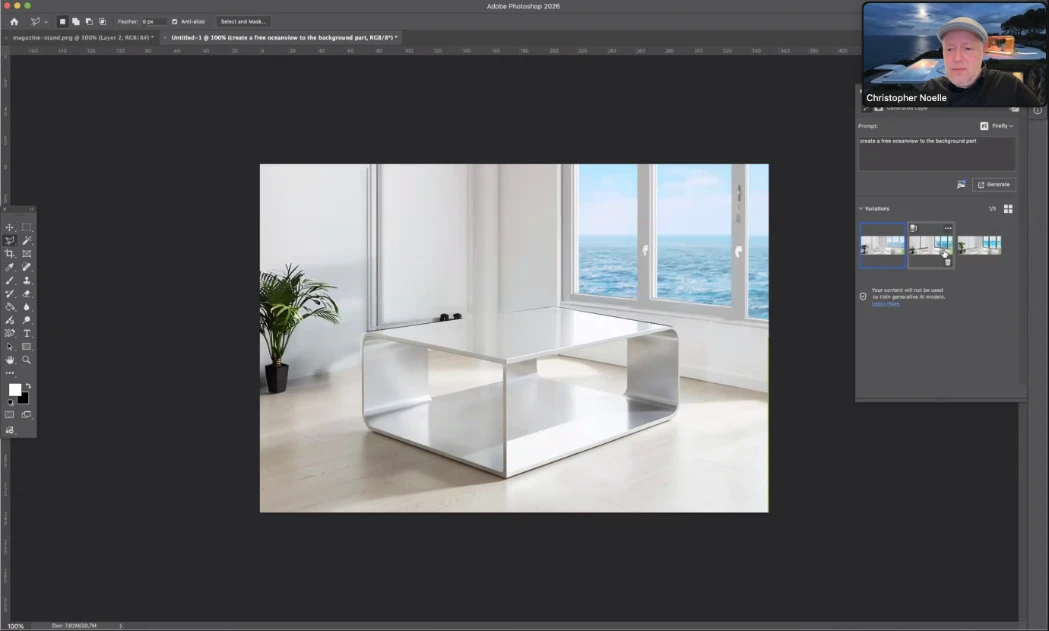Switch to the magazine-stand.png document tab
Screen dimensions: 1049x631
(80, 38)
